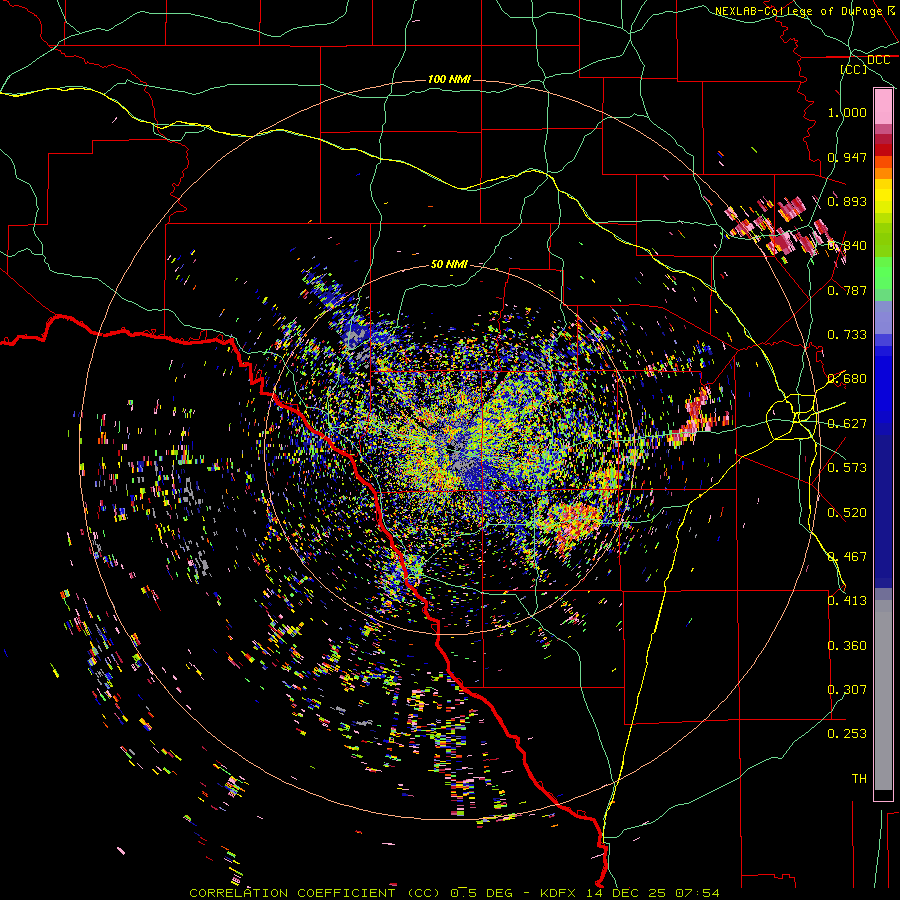
Task: Select the 0.413 scale value label
Action: click(847, 601)
